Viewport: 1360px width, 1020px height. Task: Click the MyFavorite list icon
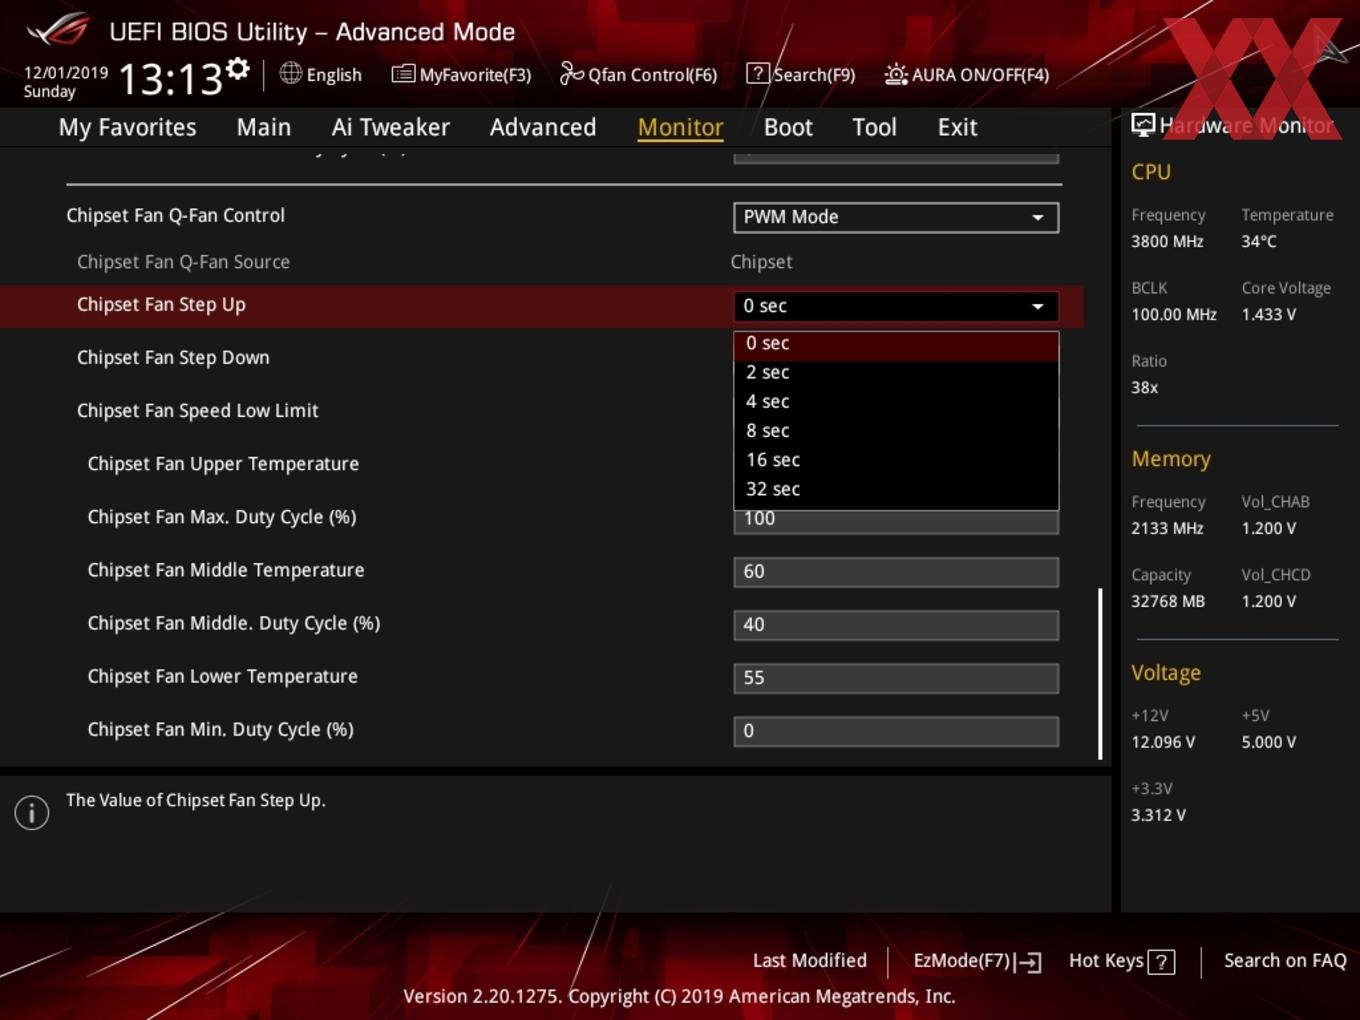coord(403,74)
